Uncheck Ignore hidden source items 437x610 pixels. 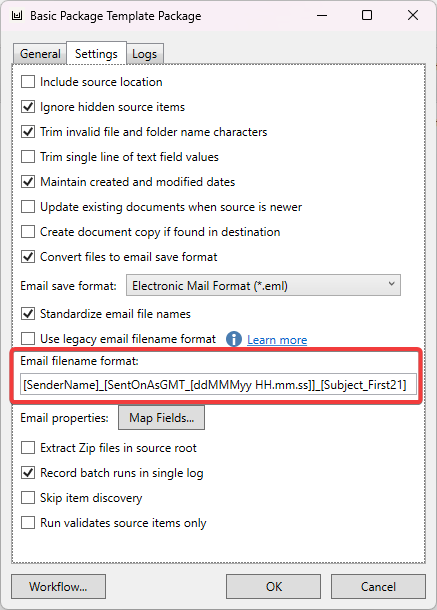click(28, 107)
